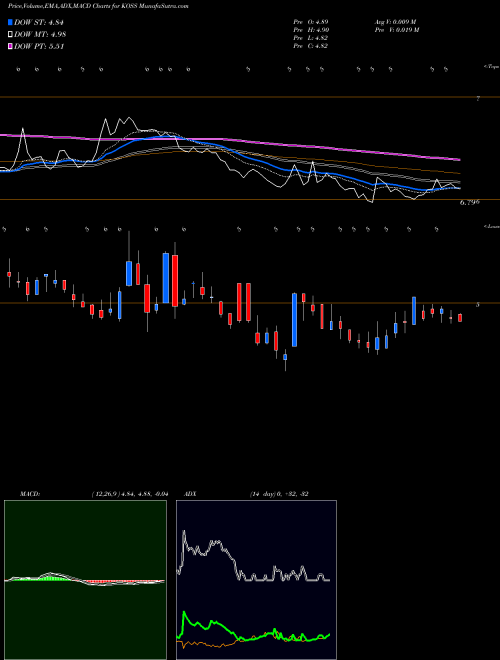500x660 pixels.
Task: Click the blue DOW ST legend swatch
Action: pos(10,22)
